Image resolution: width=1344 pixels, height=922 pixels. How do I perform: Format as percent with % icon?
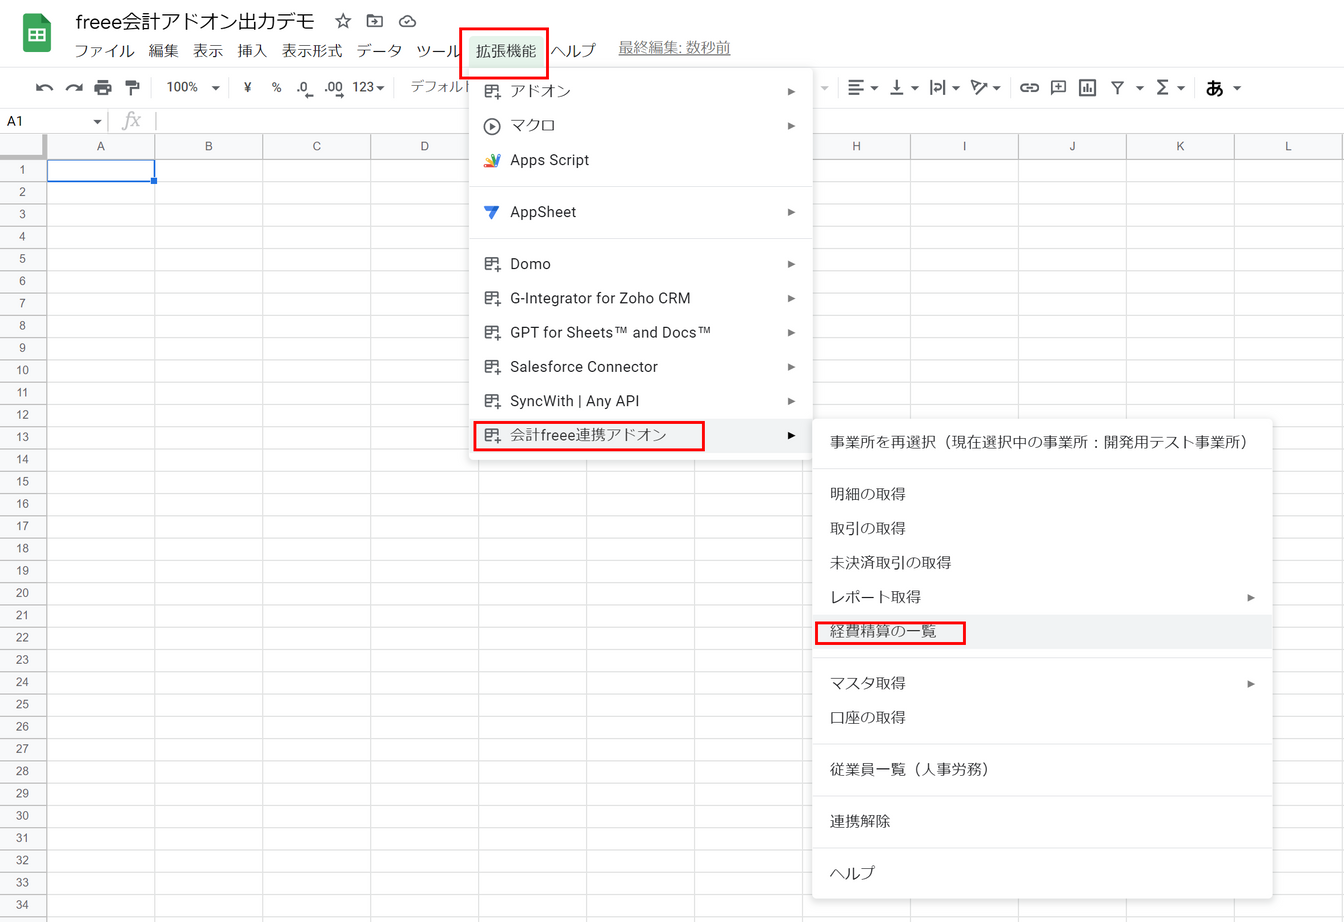276,88
